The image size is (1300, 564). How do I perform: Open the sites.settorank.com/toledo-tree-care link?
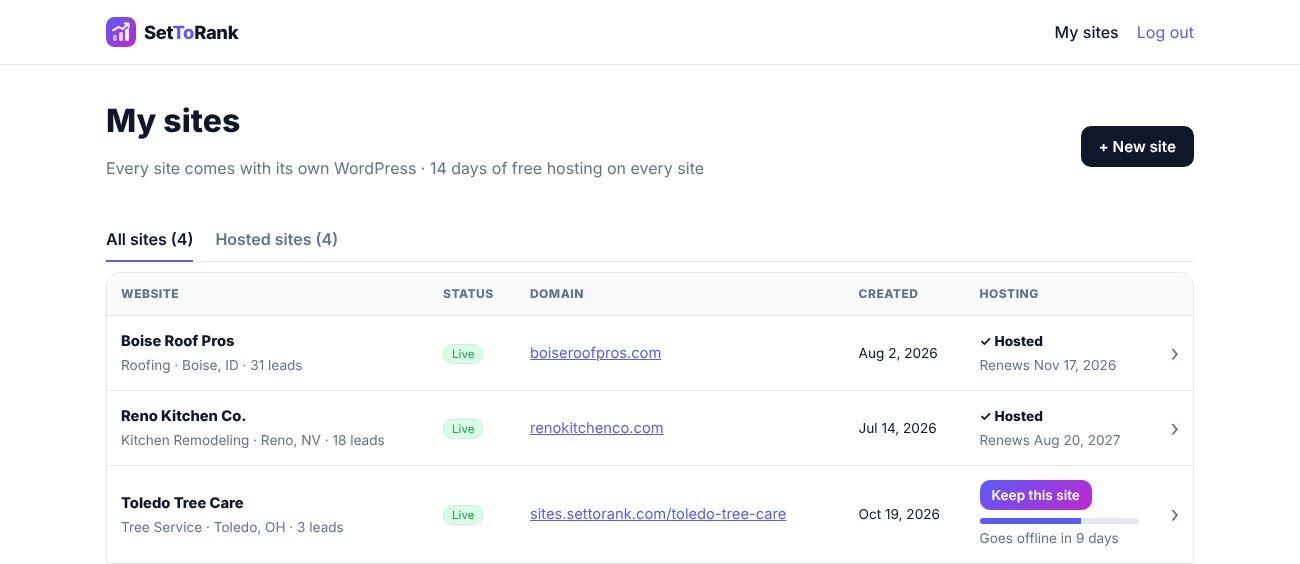(x=658, y=514)
